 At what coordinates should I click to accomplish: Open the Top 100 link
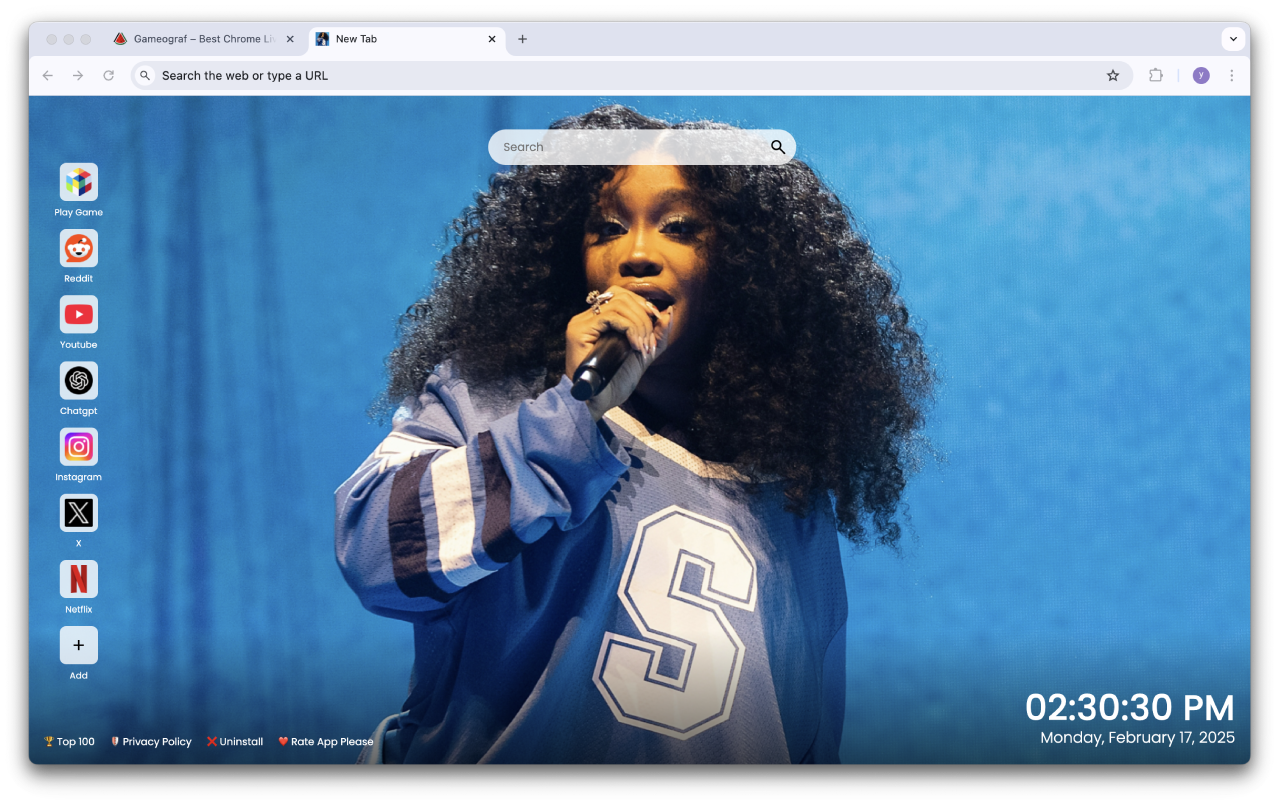(x=68, y=741)
